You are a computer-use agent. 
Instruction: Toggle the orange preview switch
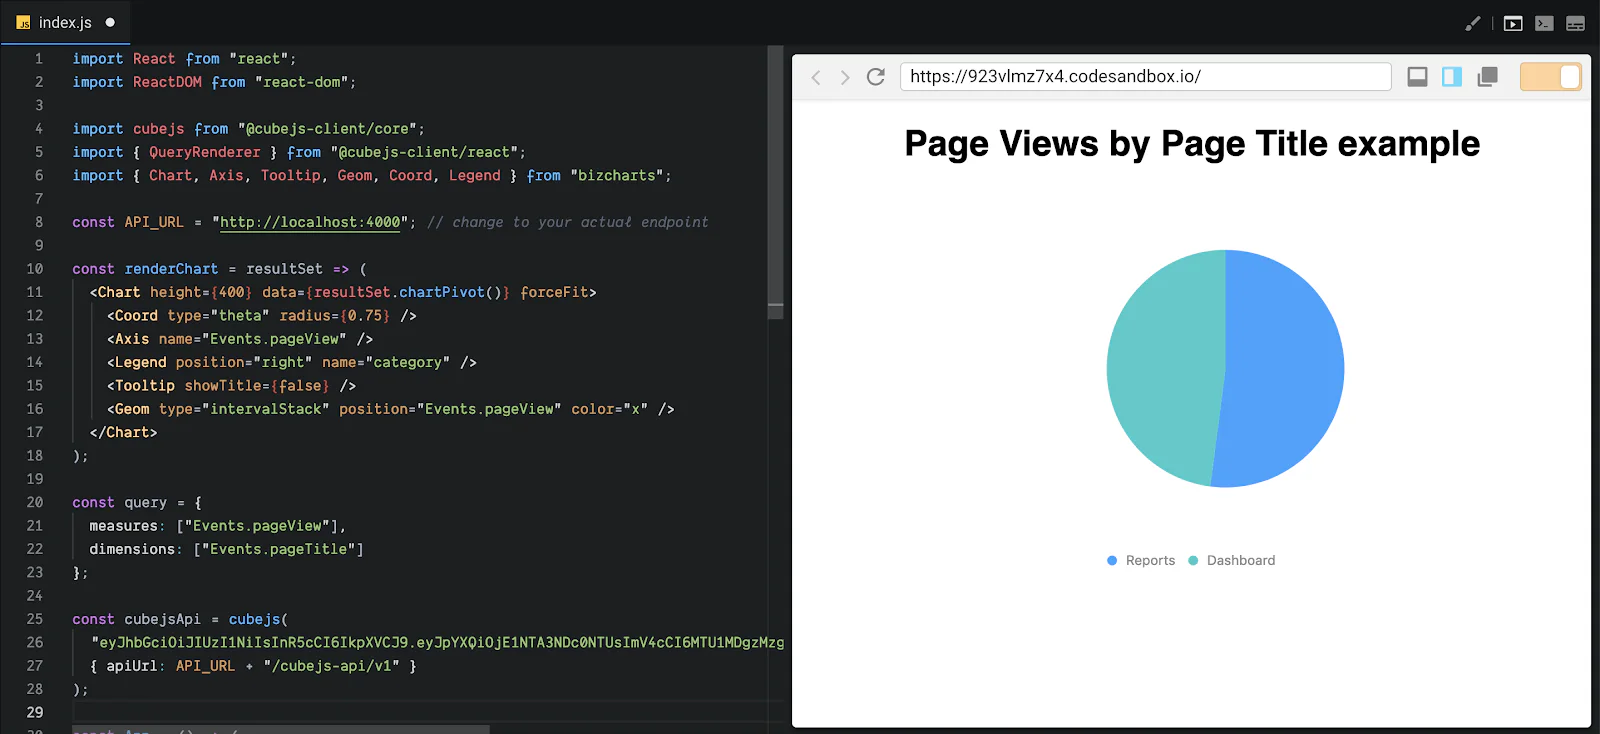[x=1550, y=77]
